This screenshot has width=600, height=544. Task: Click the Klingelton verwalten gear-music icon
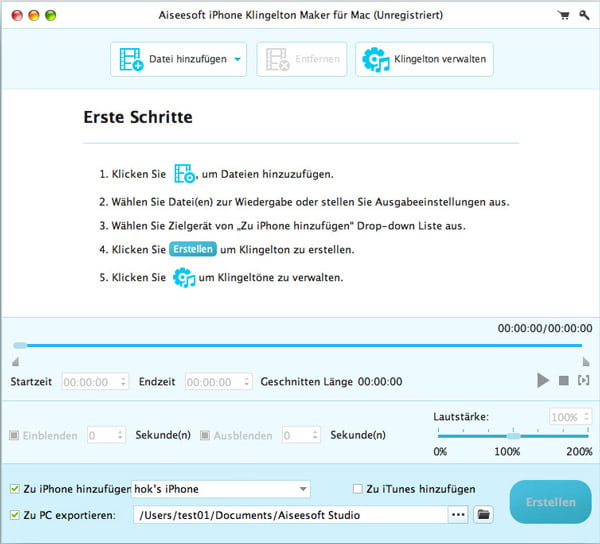377,59
